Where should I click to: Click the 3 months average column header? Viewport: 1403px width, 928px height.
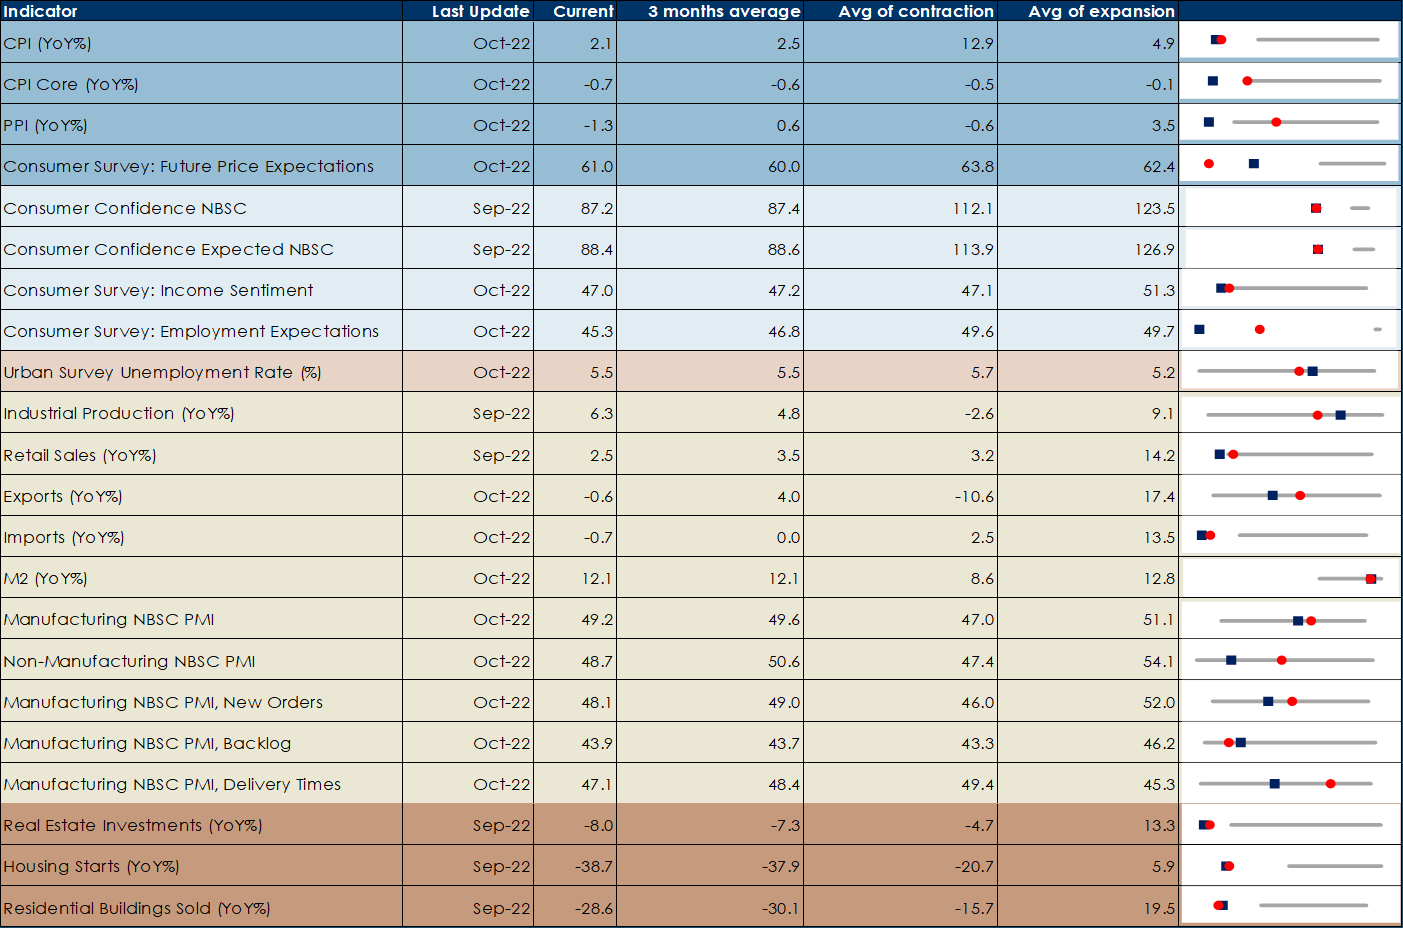click(723, 11)
